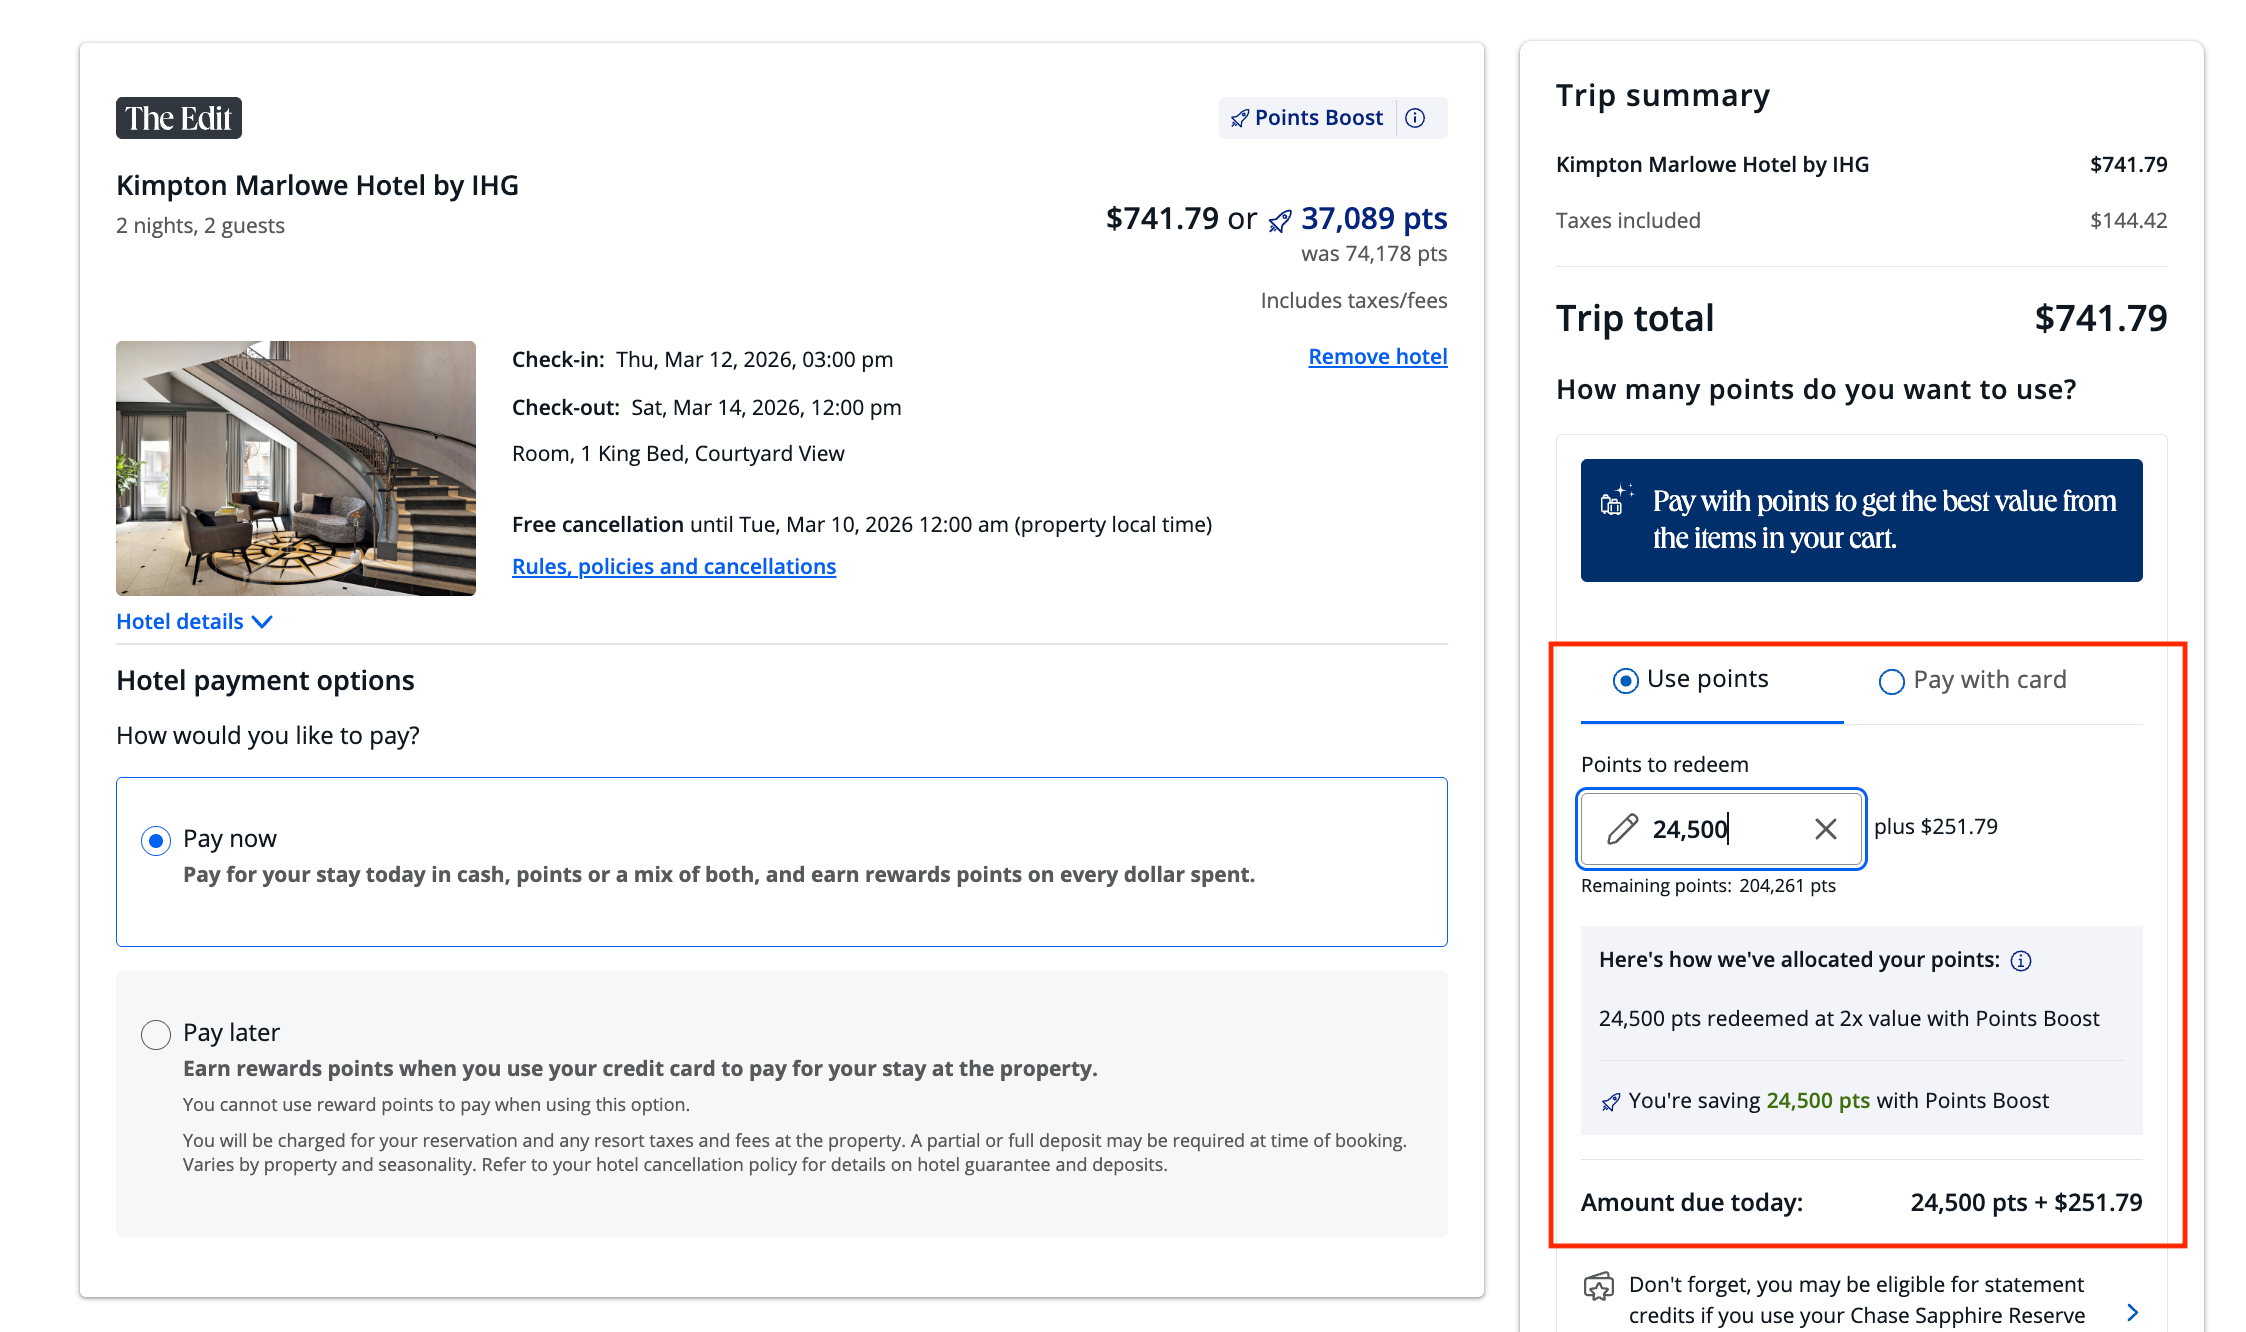
Task: Click the Taxes included amount $144.42
Action: (x=2129, y=221)
